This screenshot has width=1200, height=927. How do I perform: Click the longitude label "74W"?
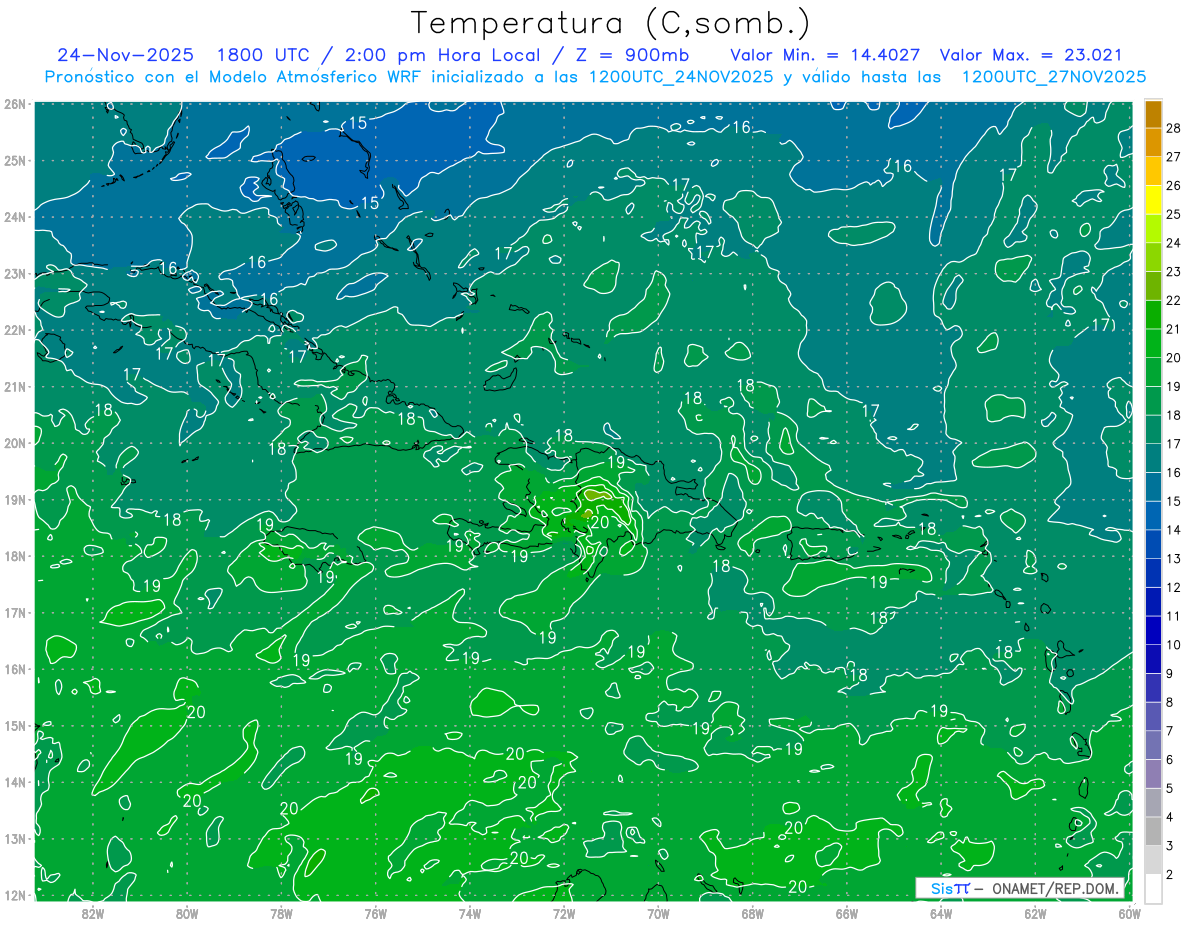(470, 914)
